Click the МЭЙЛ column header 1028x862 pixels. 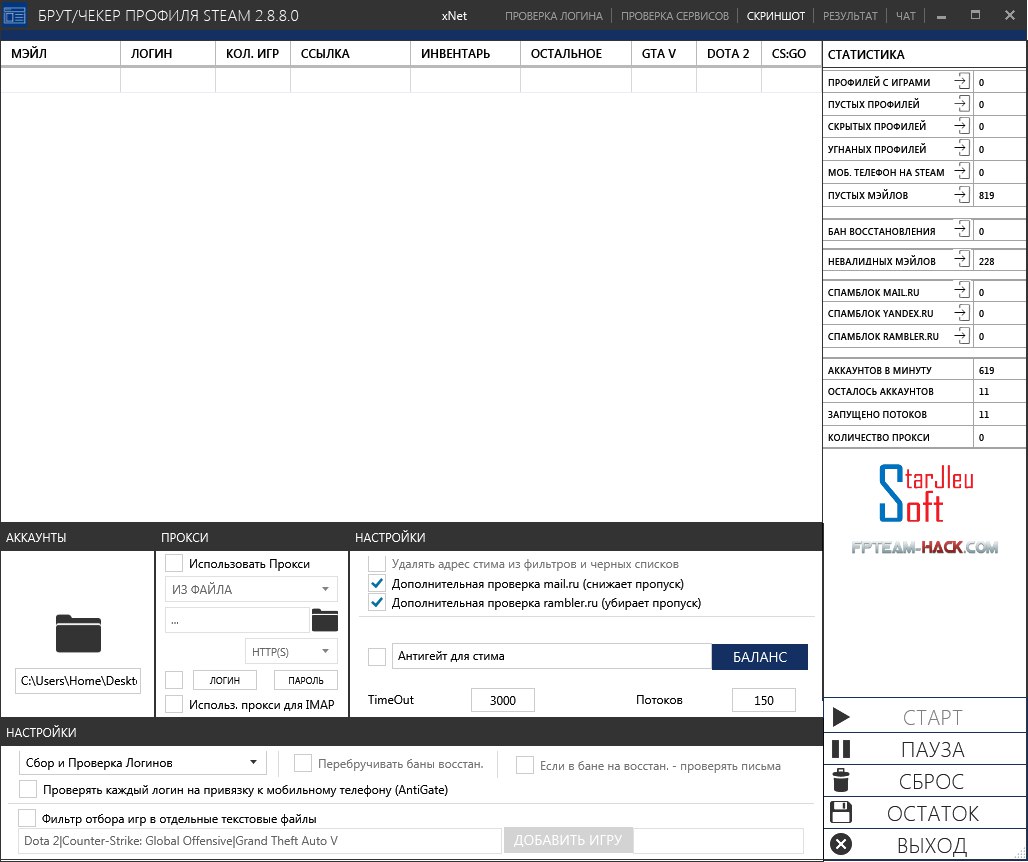pyautogui.click(x=60, y=54)
